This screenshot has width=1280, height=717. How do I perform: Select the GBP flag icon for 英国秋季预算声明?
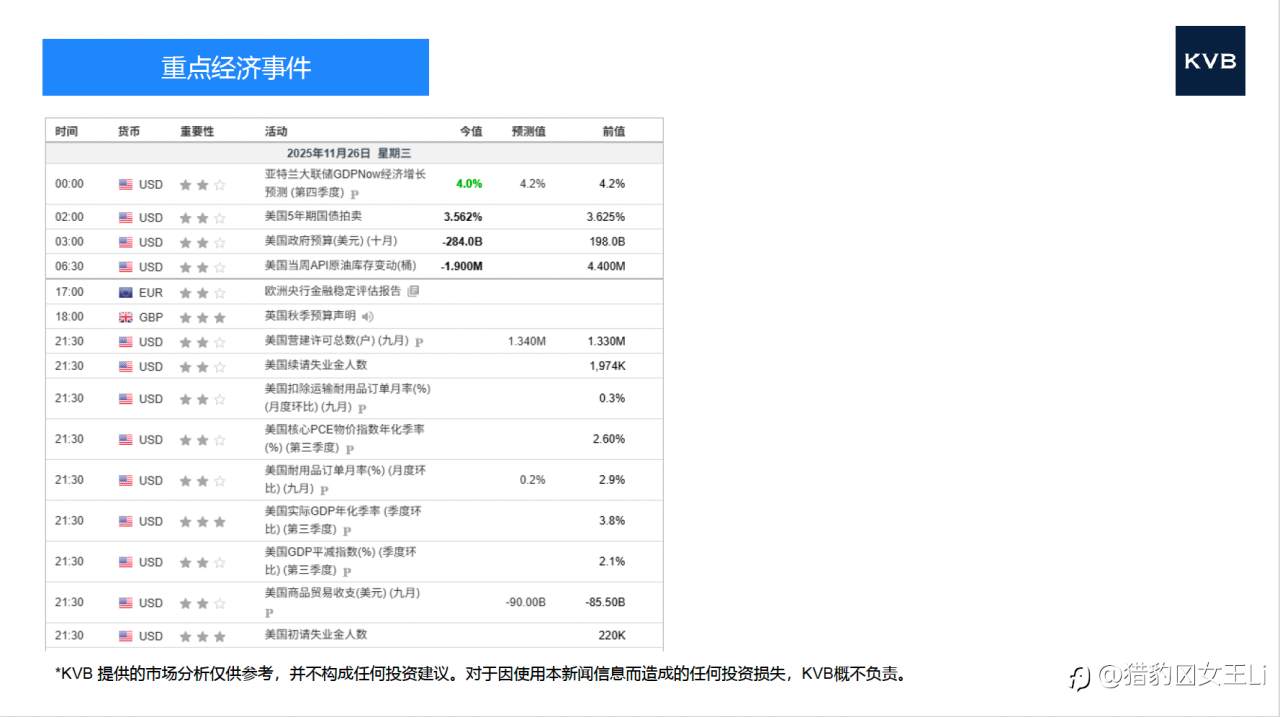pyautogui.click(x=124, y=317)
